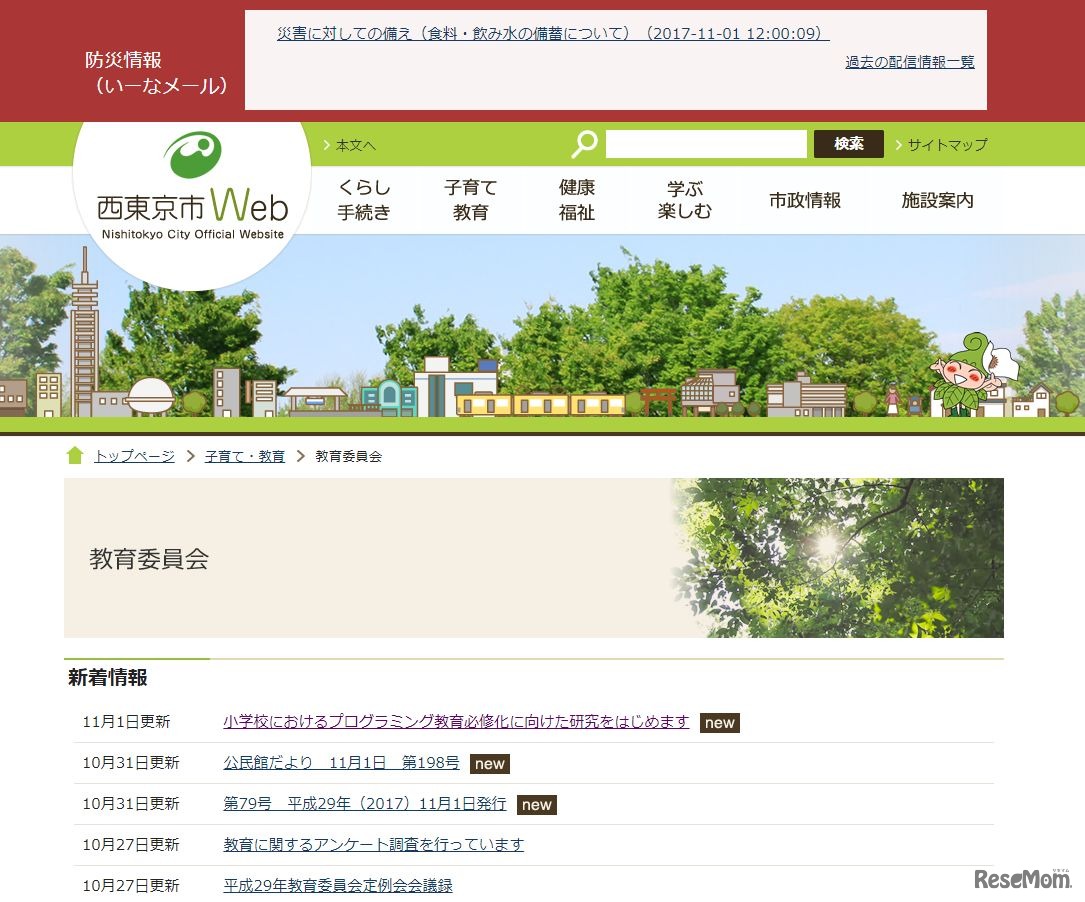Expand the chevron before サイトマップ
1085x902 pixels.
898,144
